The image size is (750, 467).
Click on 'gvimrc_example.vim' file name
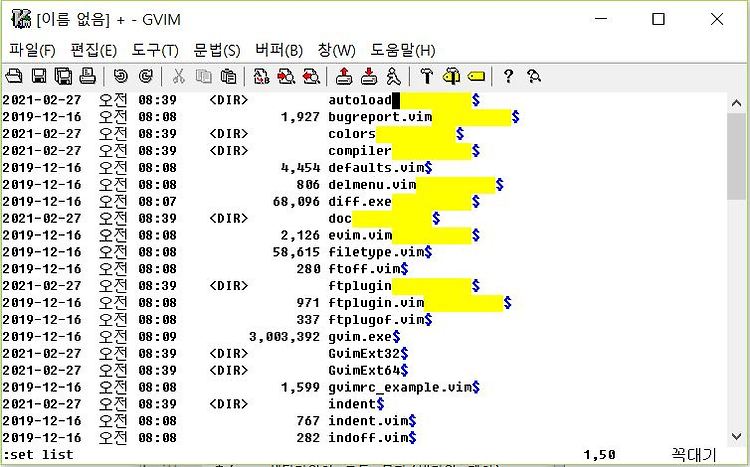[x=400, y=387]
